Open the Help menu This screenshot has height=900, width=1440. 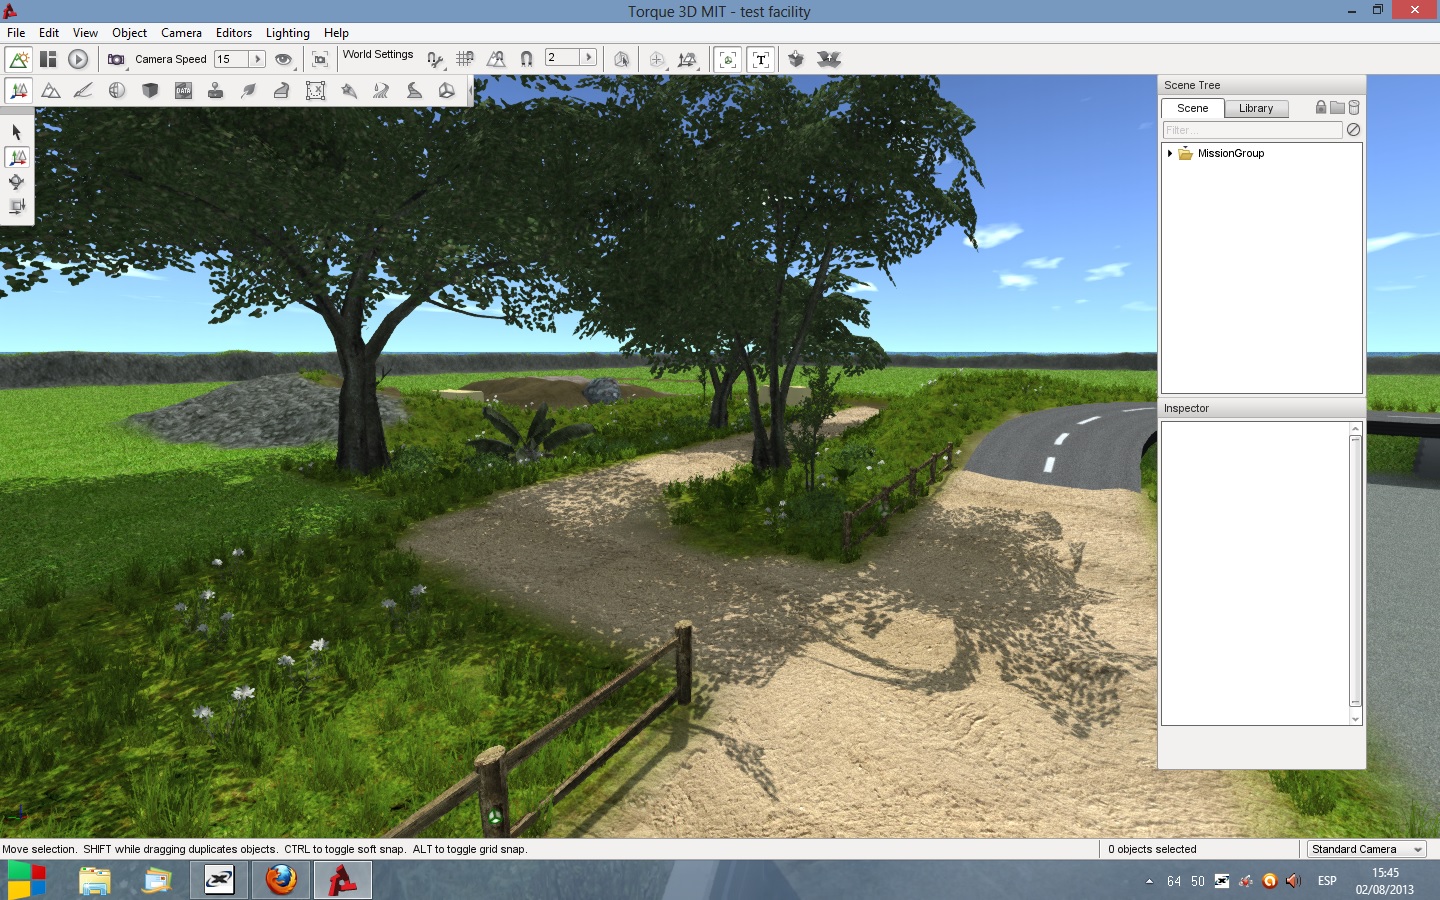[336, 33]
